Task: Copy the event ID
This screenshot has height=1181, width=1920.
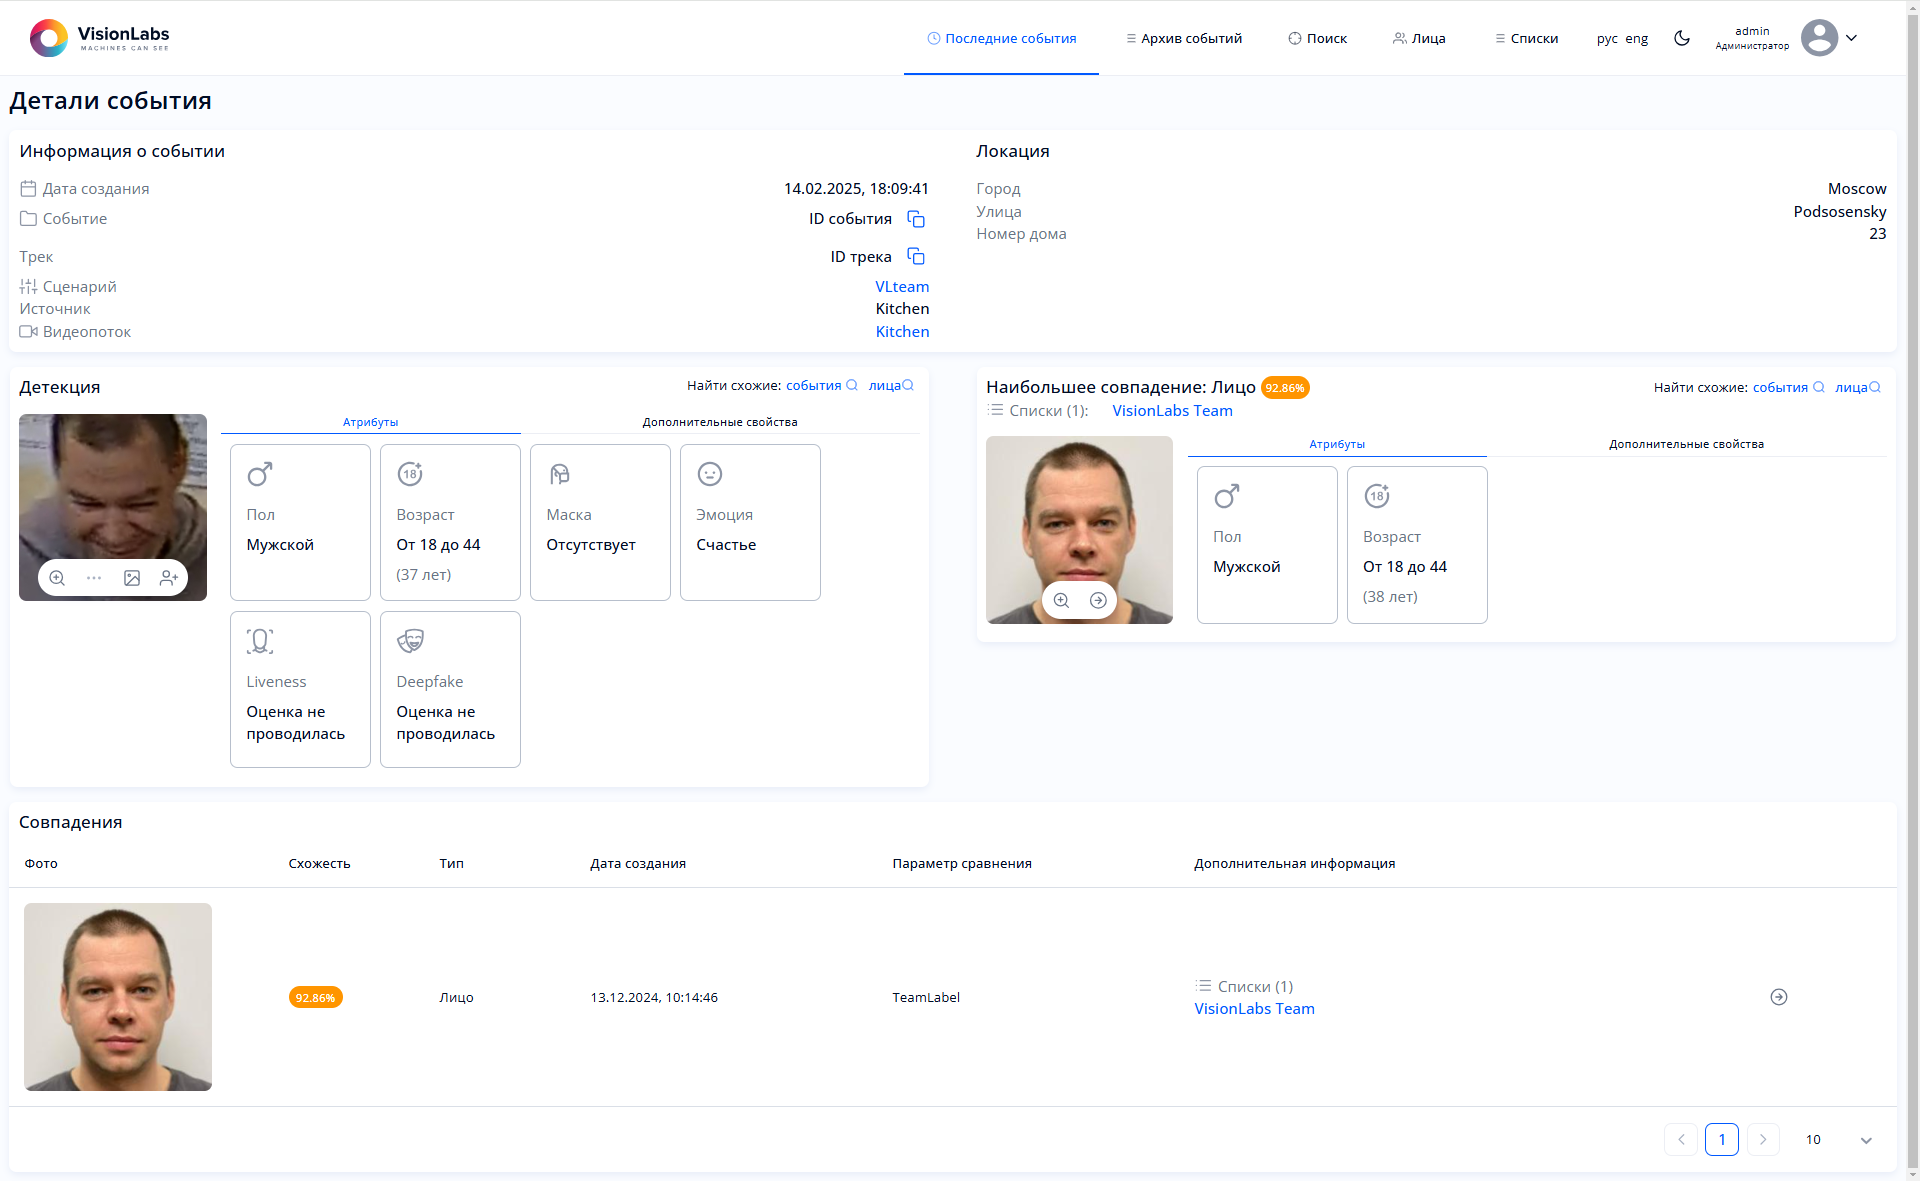Action: click(915, 219)
